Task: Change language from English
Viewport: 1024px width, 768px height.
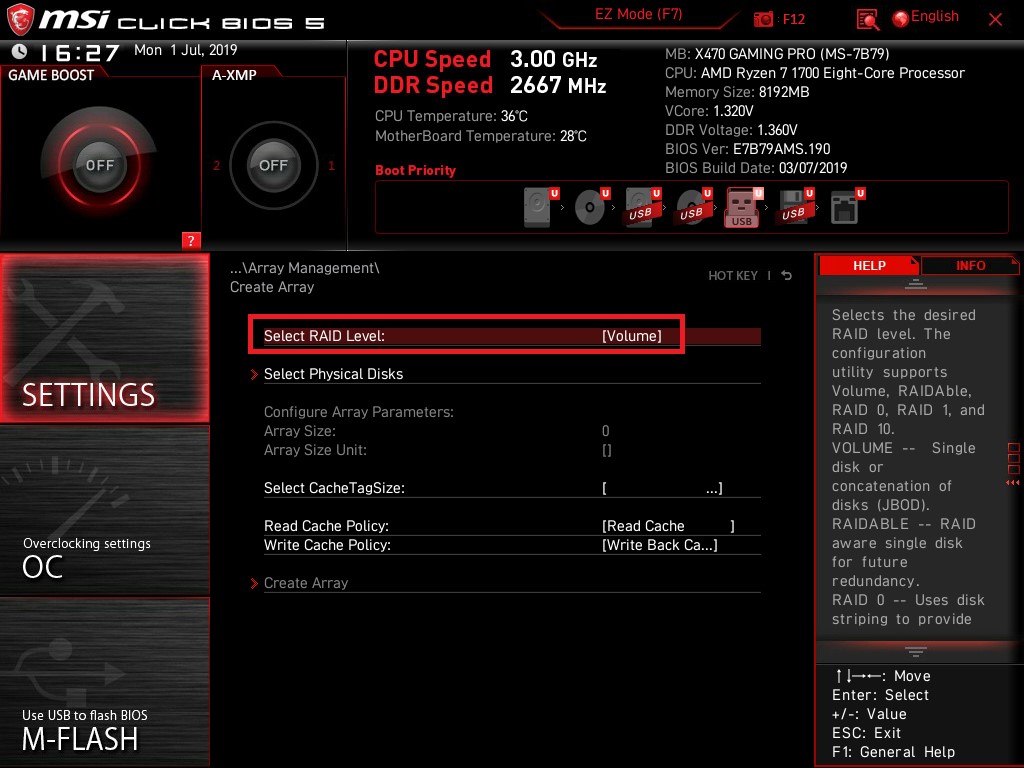Action: (x=925, y=17)
